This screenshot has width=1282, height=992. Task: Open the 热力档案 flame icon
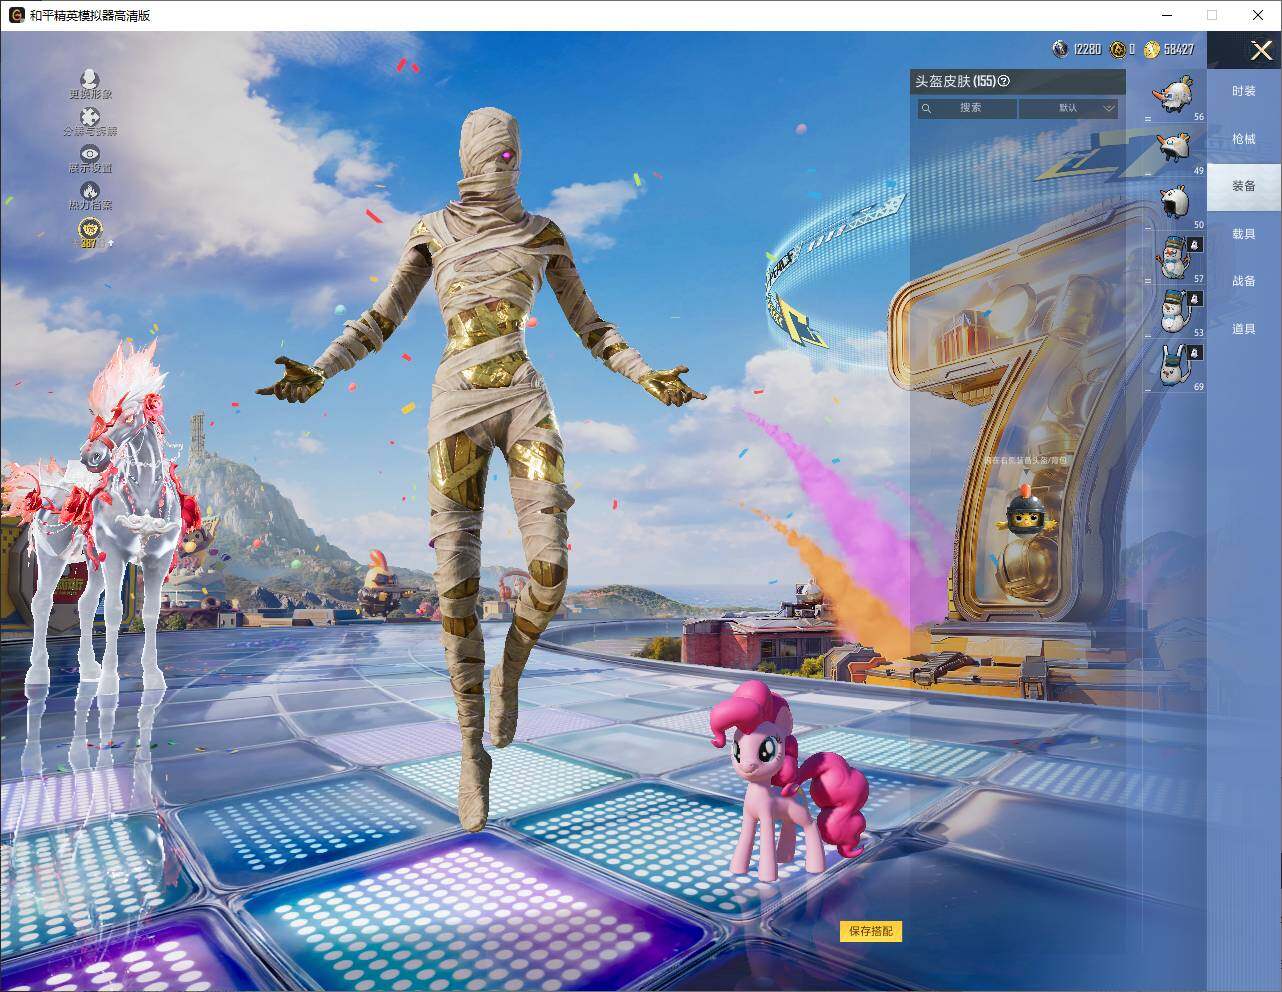tap(90, 190)
